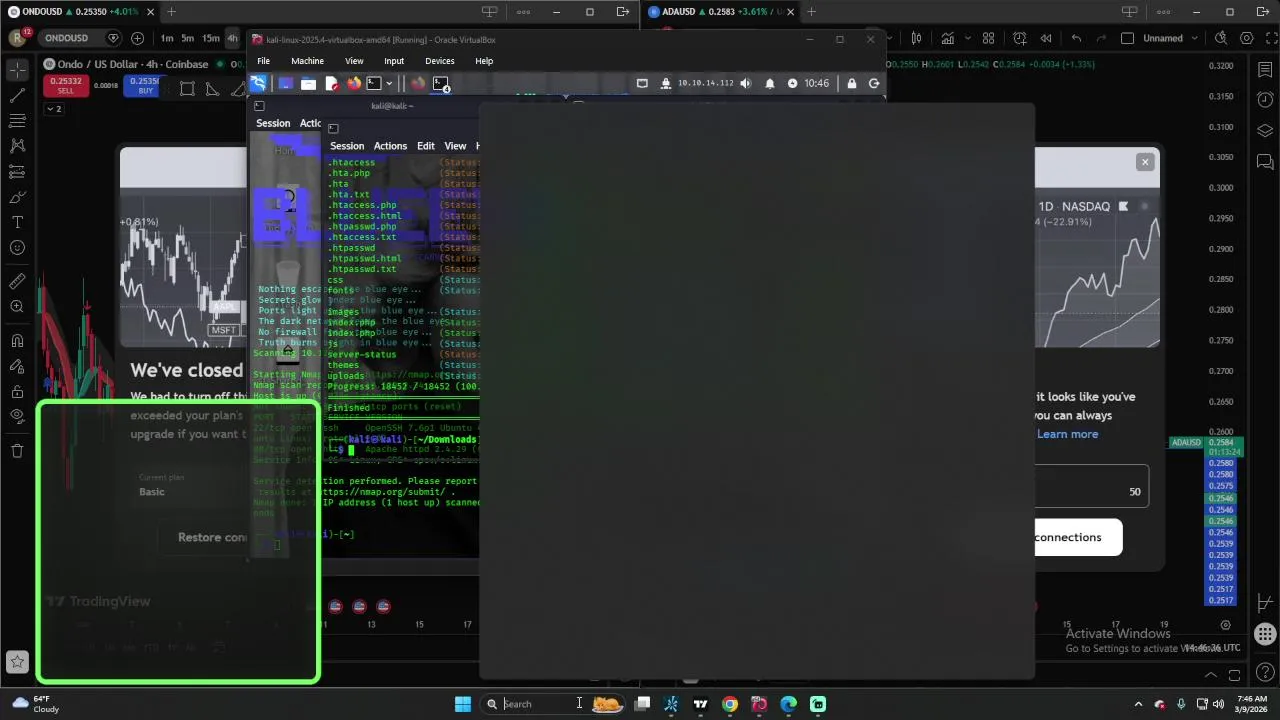Toggle magnet mode in left toolbar

tap(17, 341)
